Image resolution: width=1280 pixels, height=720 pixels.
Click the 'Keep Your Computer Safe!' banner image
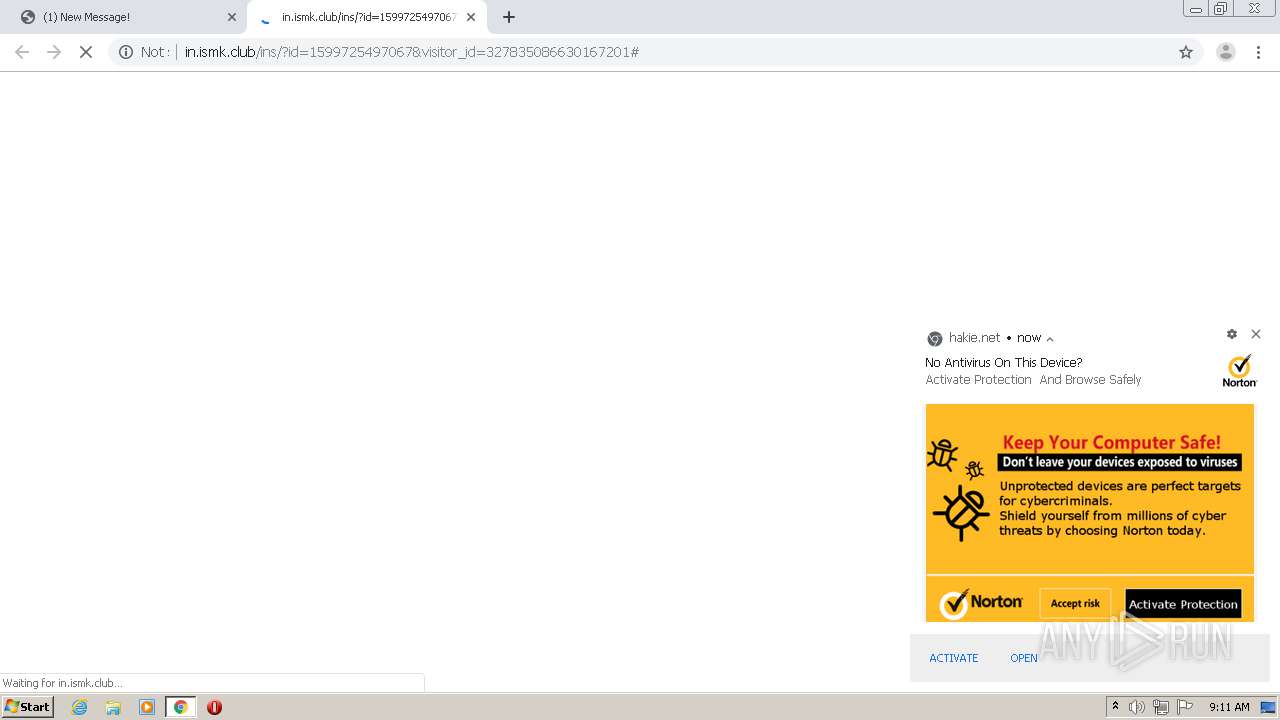tap(1089, 513)
